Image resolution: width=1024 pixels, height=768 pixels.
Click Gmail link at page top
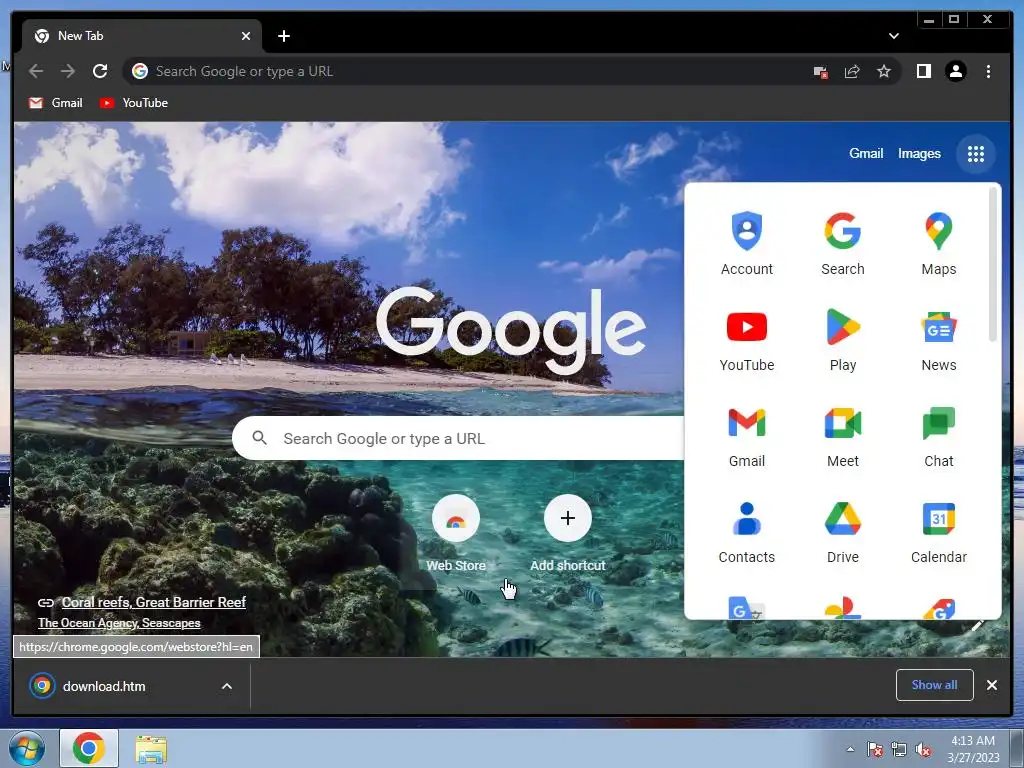[x=866, y=153]
